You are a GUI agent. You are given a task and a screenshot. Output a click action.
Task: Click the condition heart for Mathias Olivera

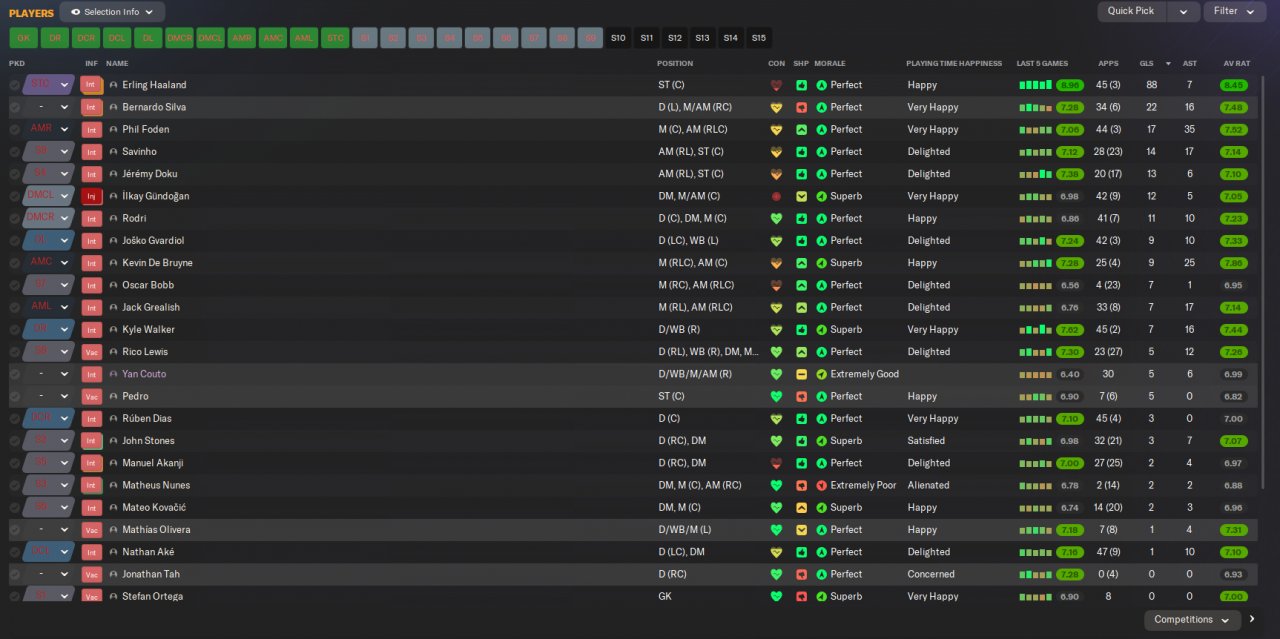pyautogui.click(x=776, y=530)
